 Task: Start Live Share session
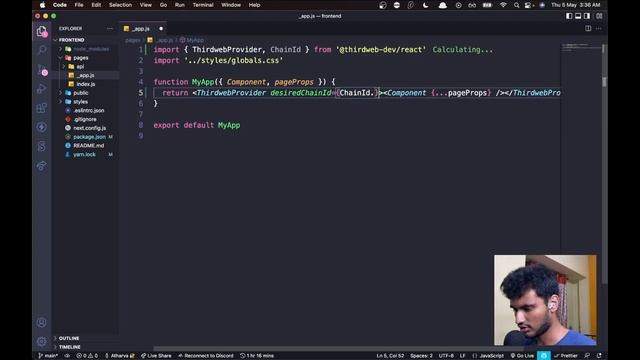(x=156, y=356)
